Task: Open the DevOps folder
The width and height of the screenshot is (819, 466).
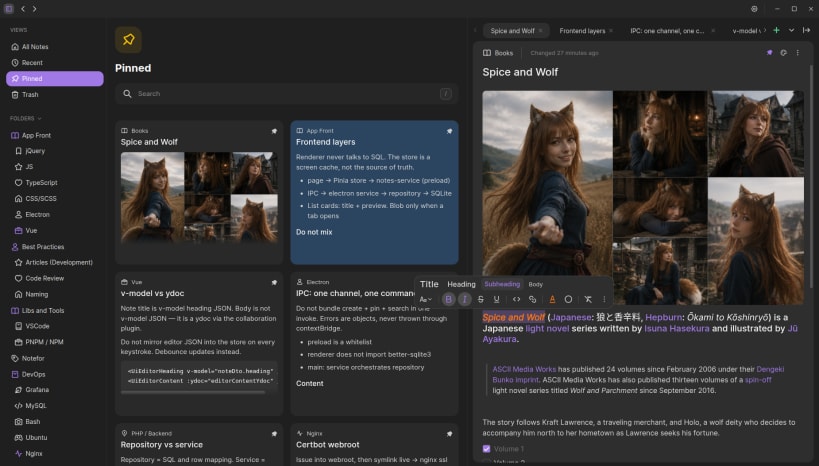Action: (55, 374)
